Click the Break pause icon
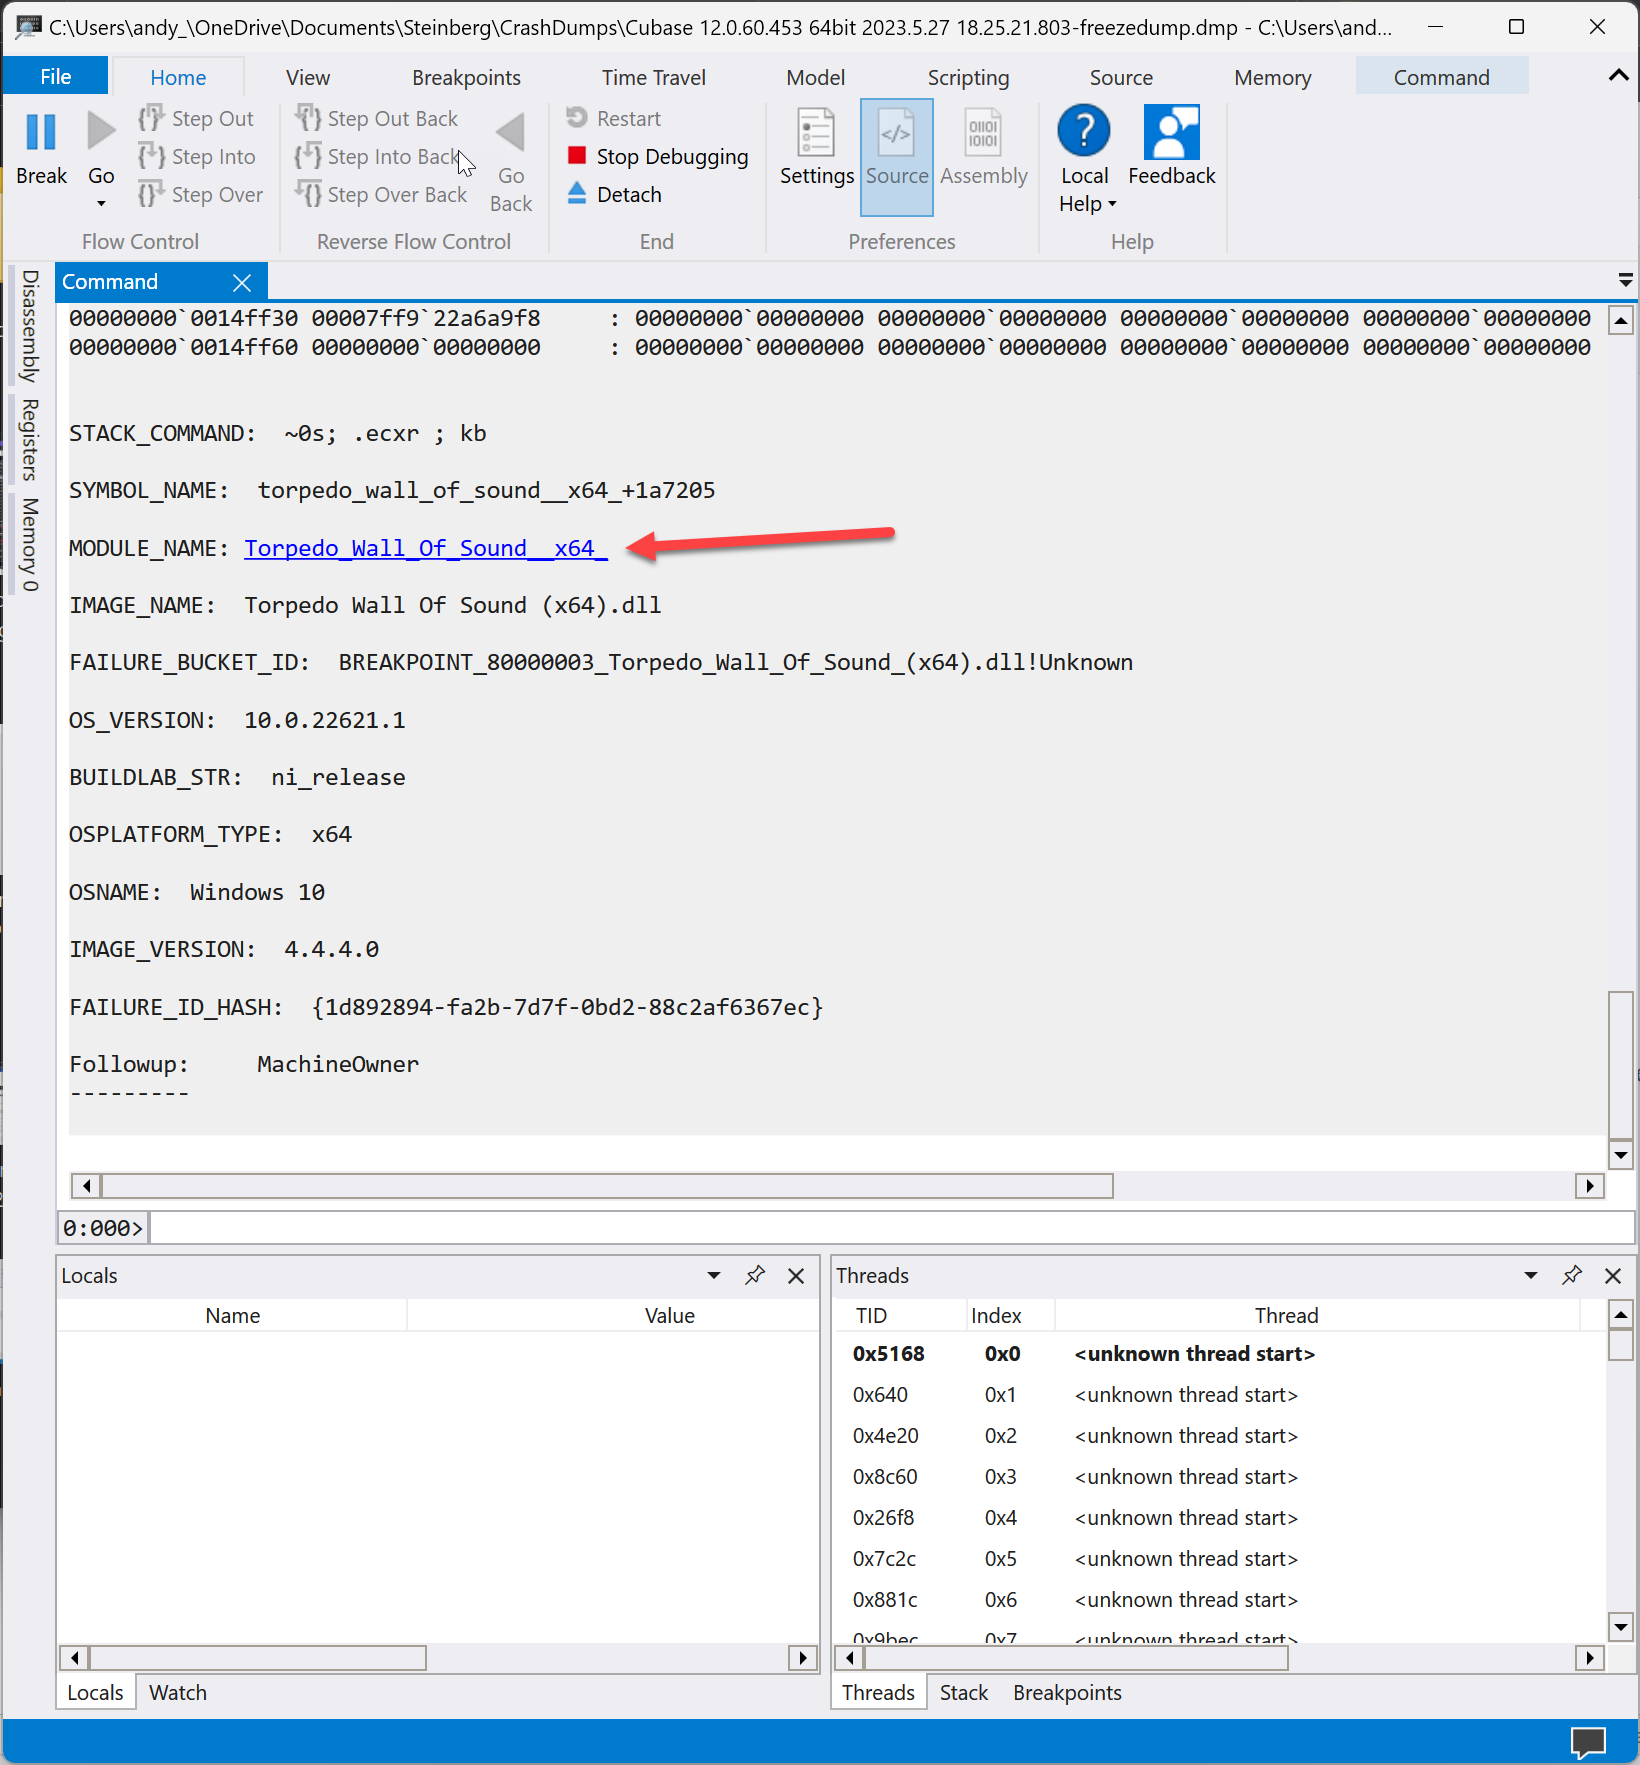Screen dimensions: 1640x1765 click(x=41, y=132)
